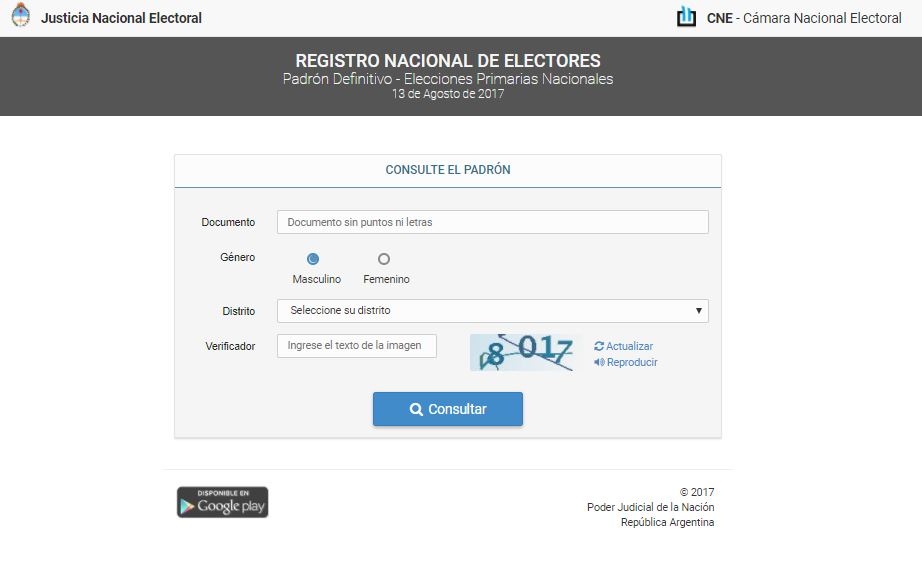This screenshot has height=563, width=922.
Task: Click the Actualizar captcha link
Action: coord(629,346)
